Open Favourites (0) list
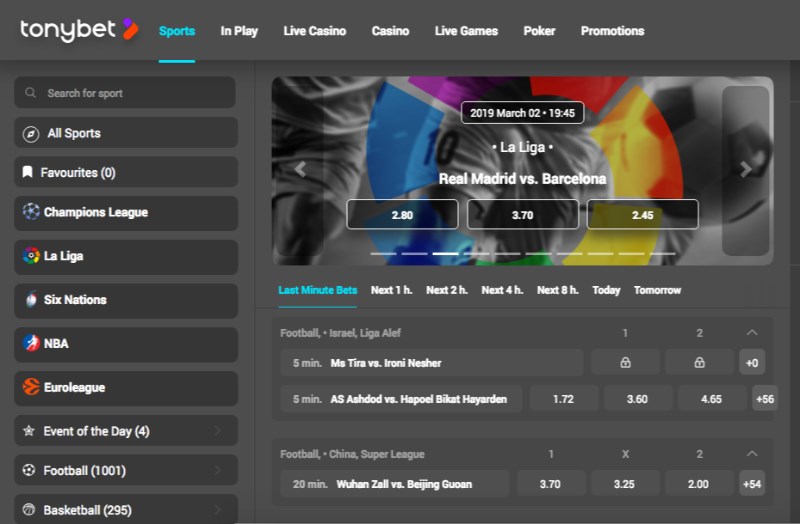The image size is (800, 524). (126, 172)
